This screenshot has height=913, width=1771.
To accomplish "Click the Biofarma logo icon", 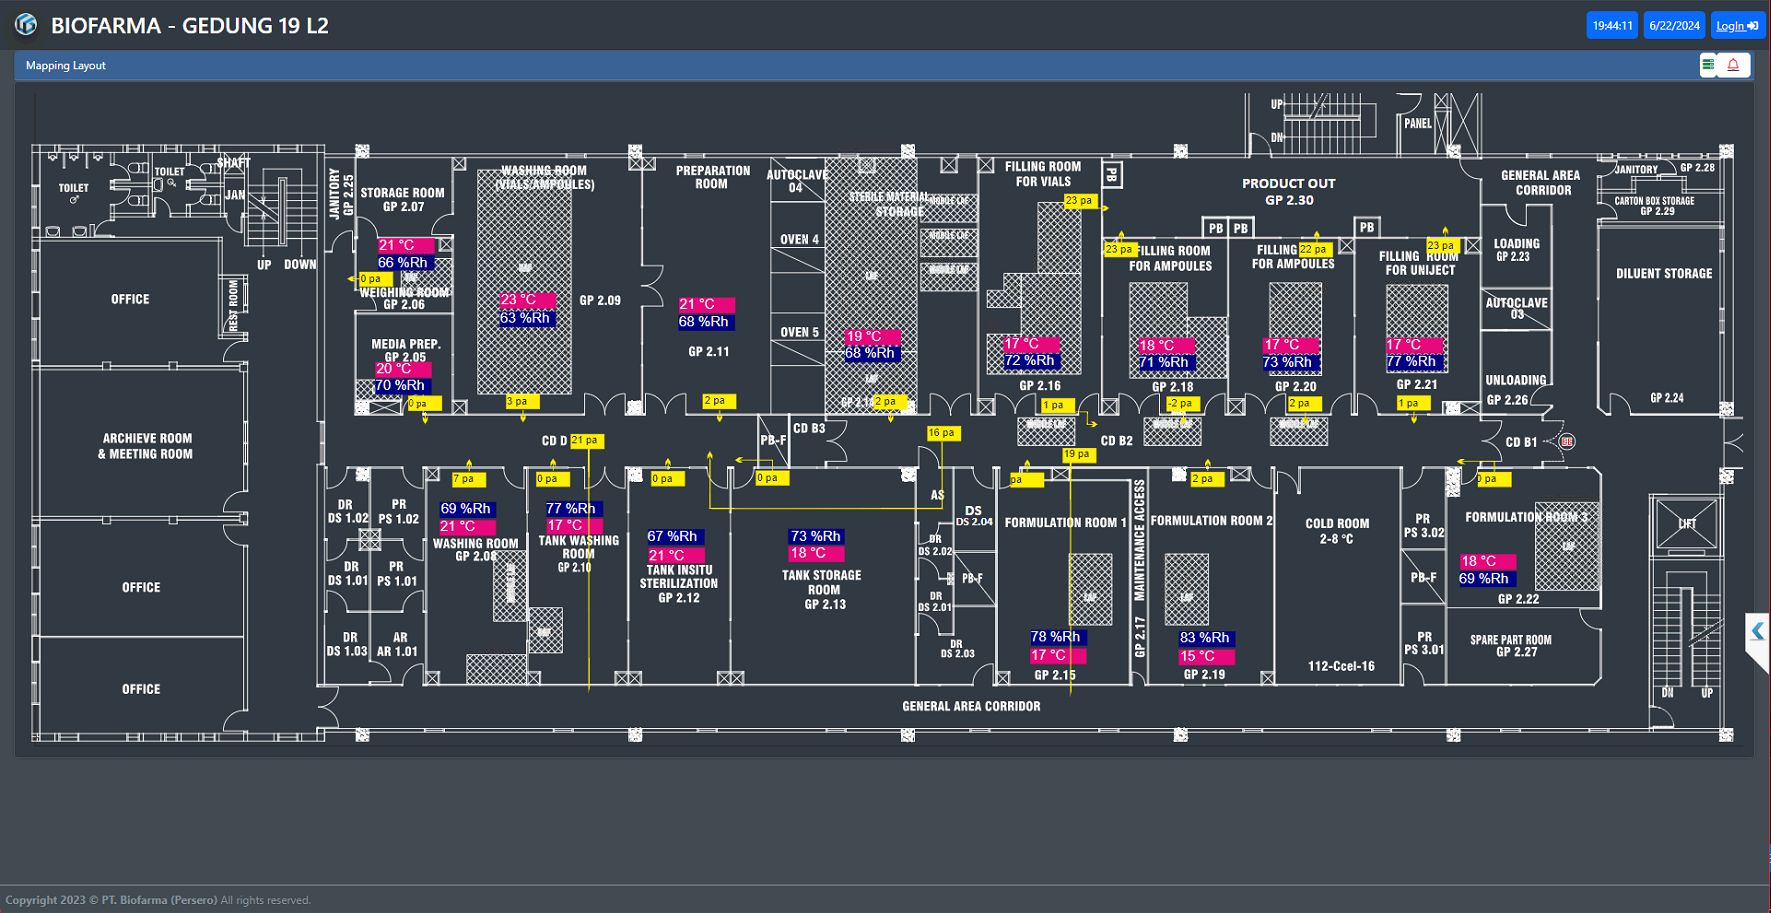I will point(26,25).
